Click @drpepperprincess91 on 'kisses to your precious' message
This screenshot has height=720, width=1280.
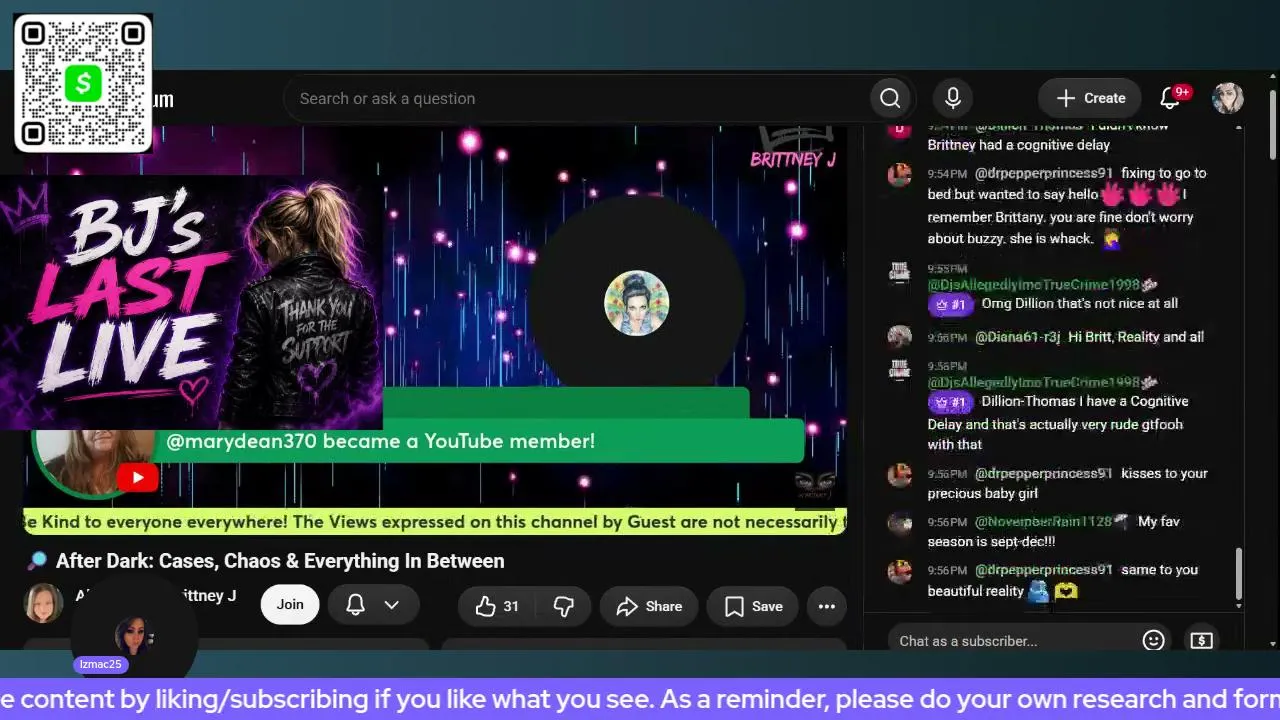click(x=1044, y=473)
